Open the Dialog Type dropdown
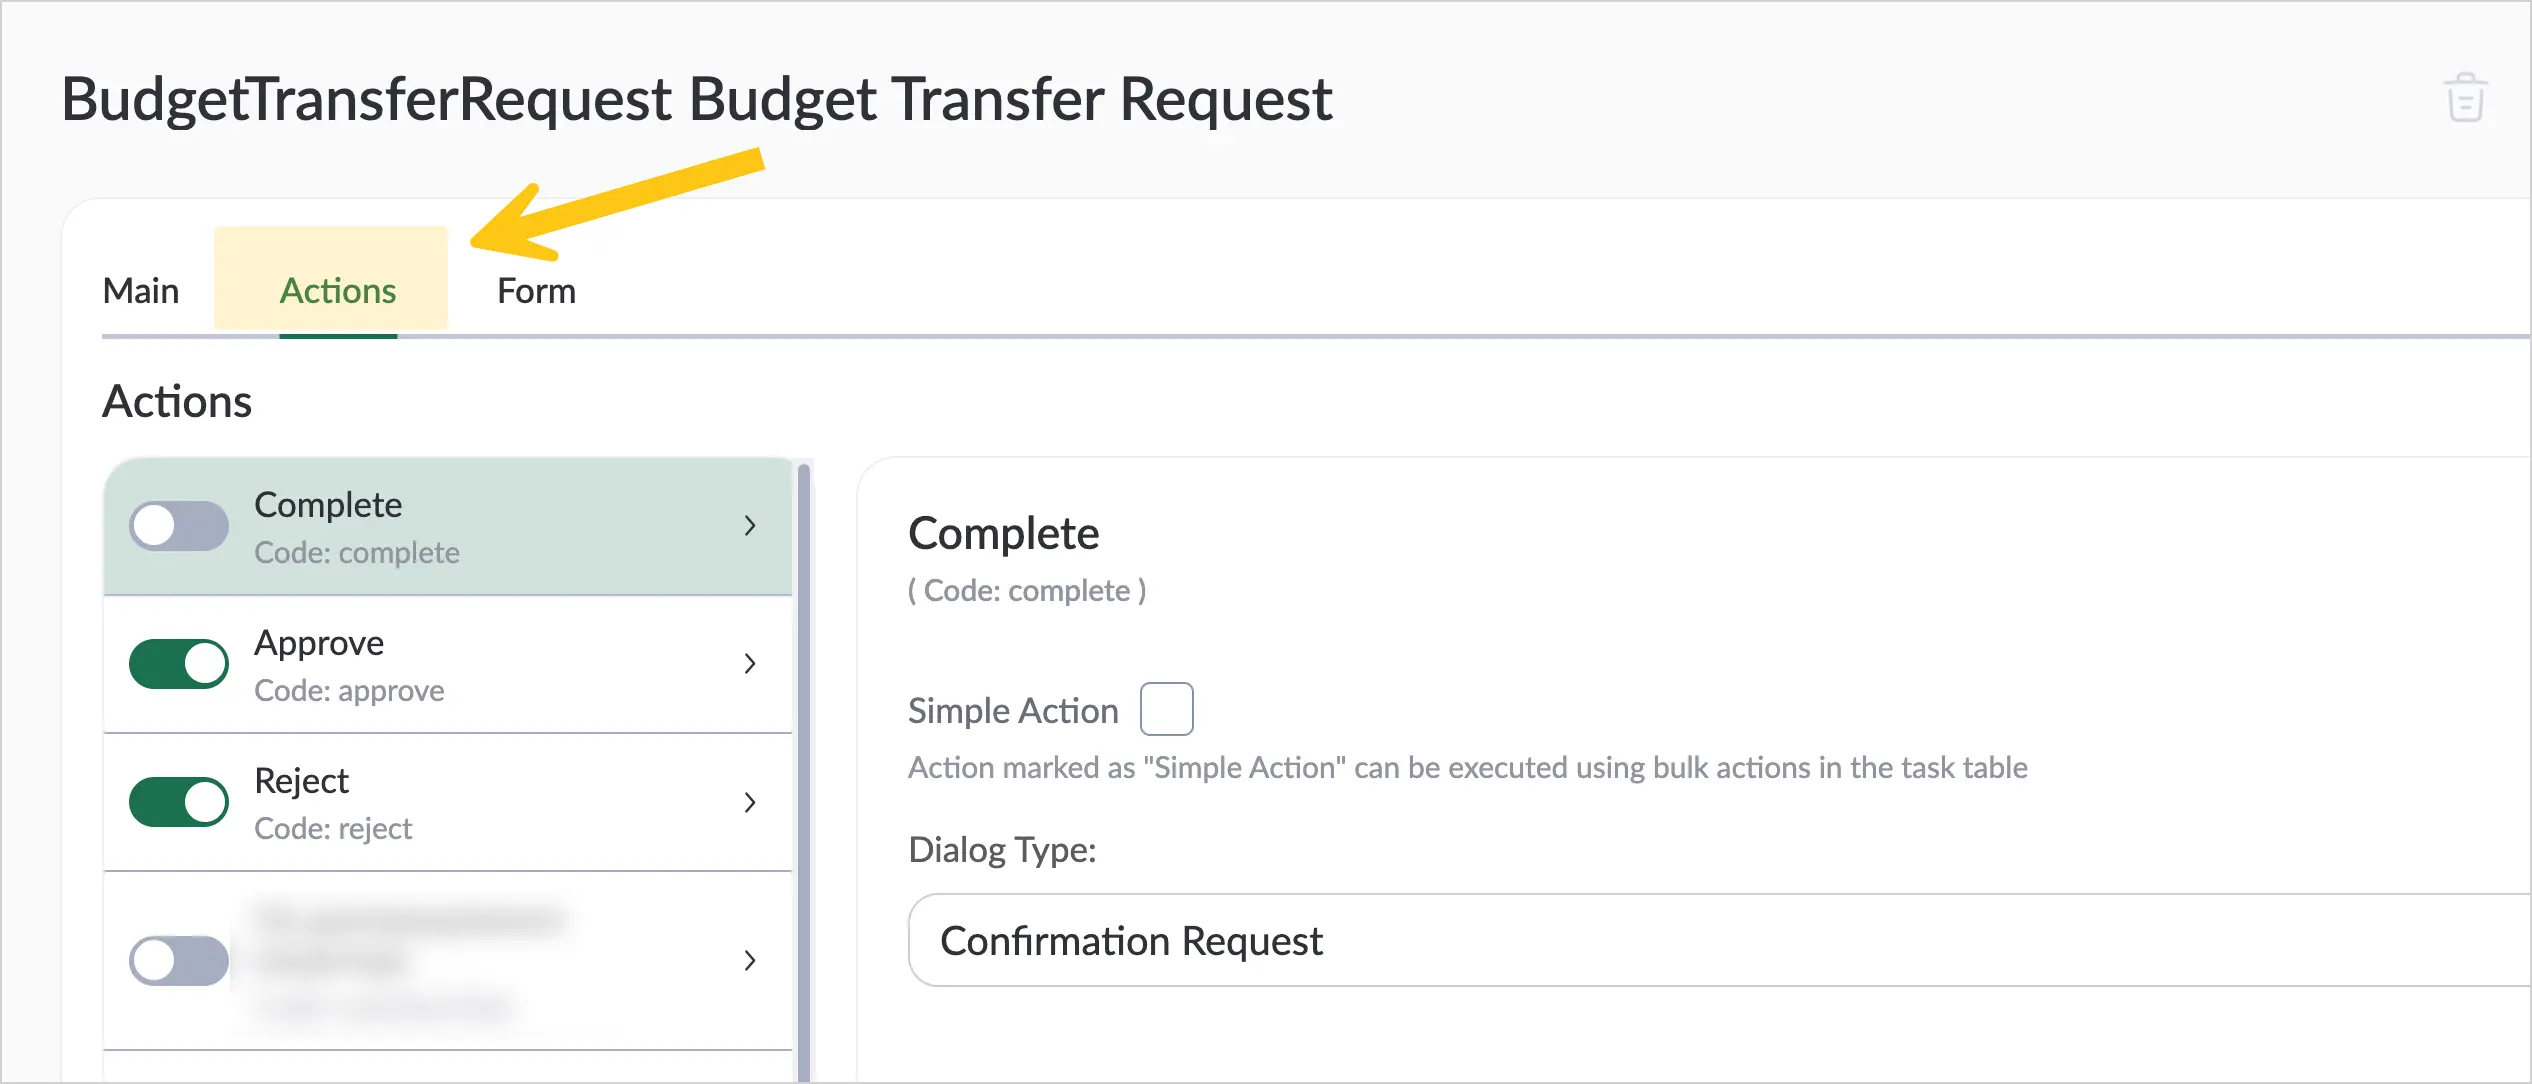This screenshot has height=1084, width=2532. [1720, 940]
